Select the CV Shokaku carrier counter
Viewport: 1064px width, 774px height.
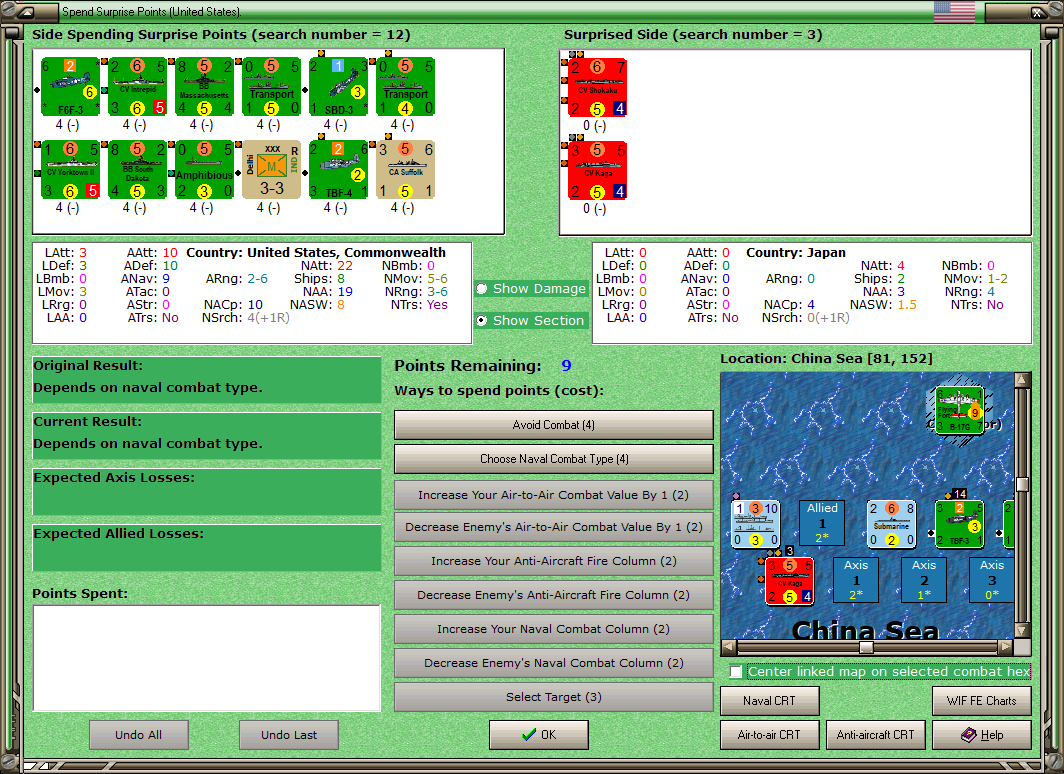point(597,88)
